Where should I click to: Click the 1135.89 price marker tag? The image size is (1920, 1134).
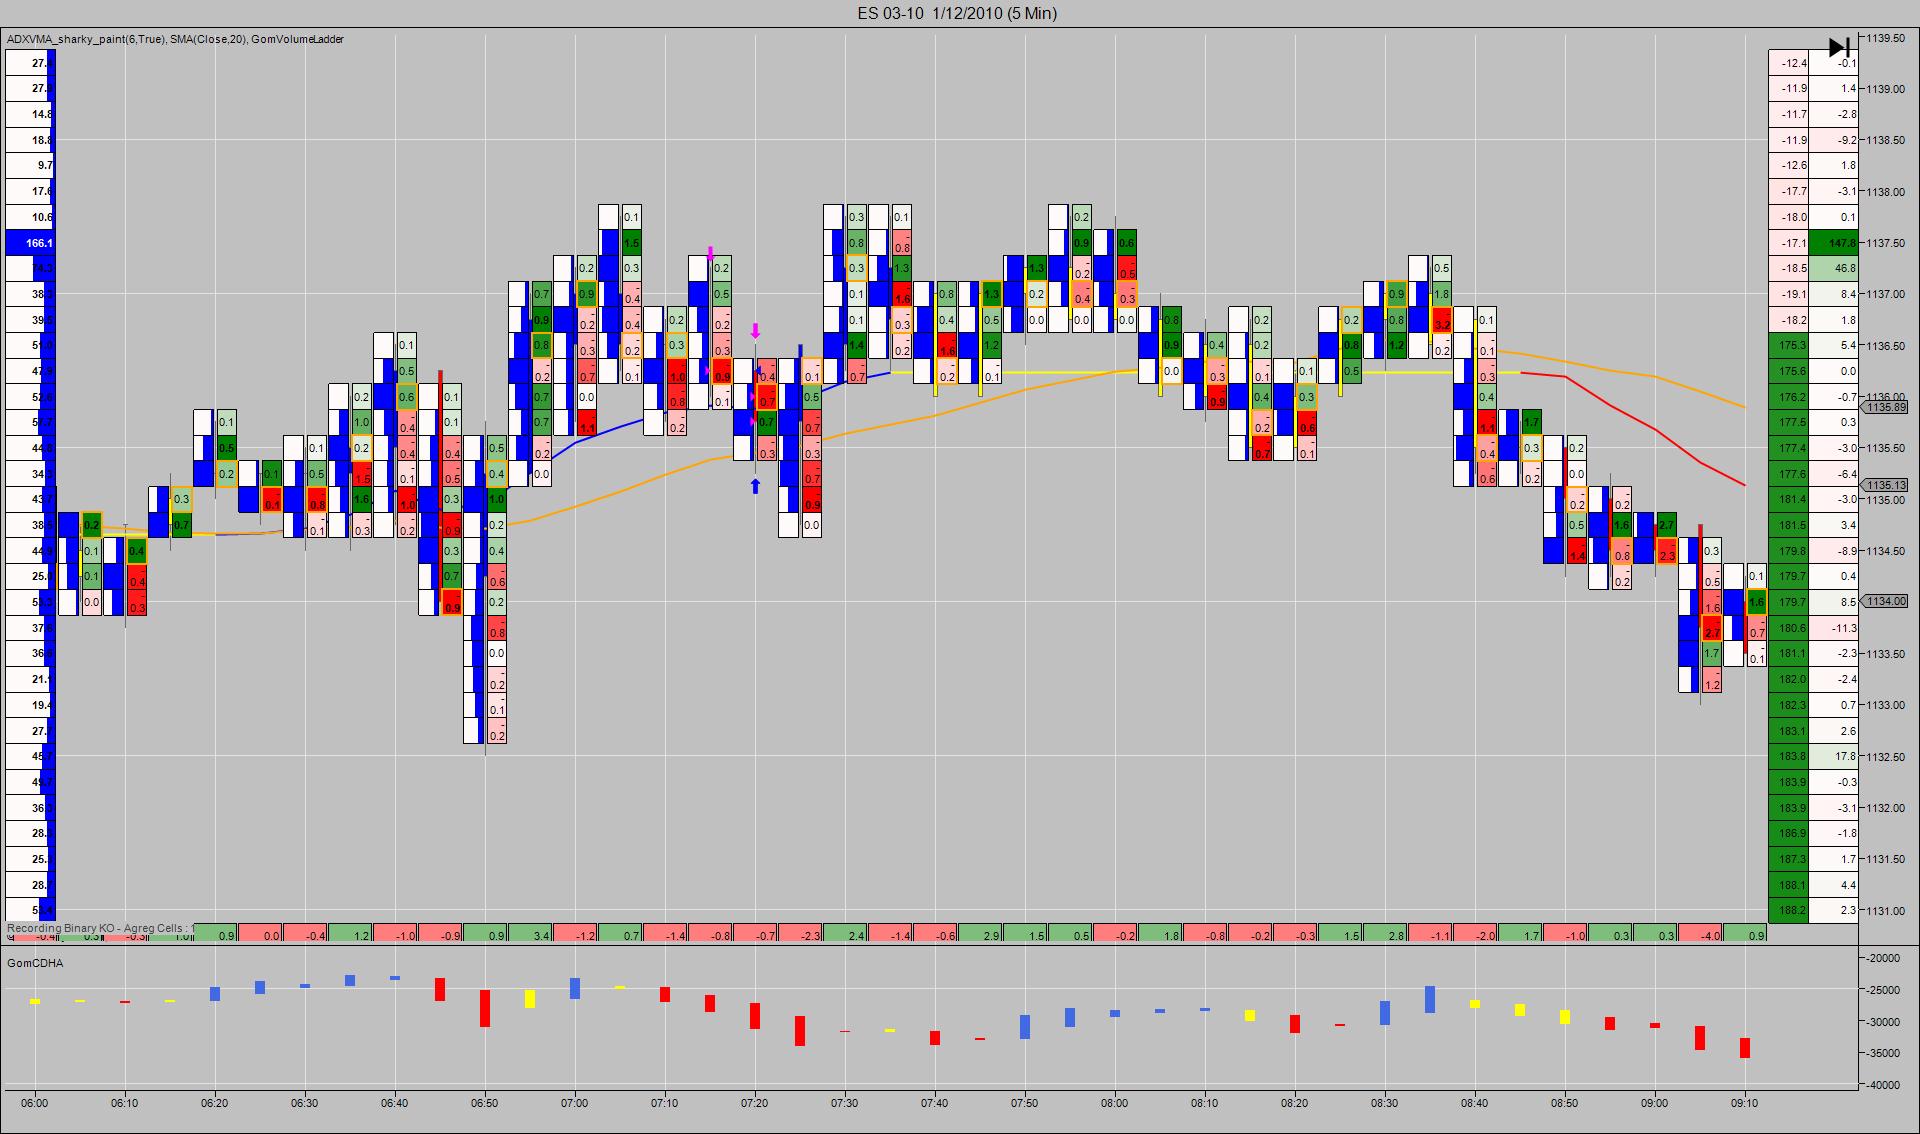[x=1884, y=407]
